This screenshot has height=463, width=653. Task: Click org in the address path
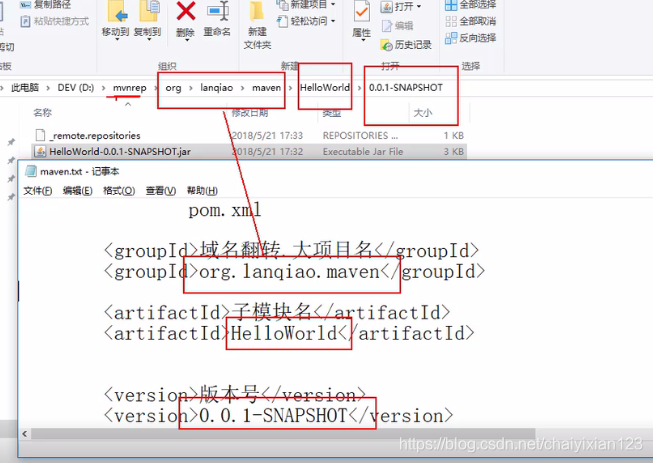[x=173, y=87]
